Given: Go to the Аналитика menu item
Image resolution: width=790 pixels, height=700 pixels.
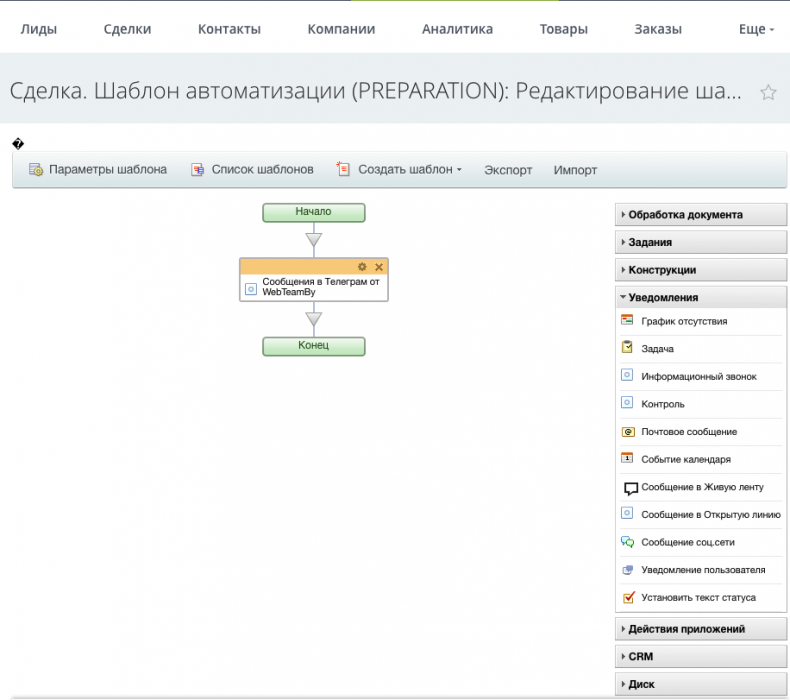Looking at the screenshot, I should [457, 29].
